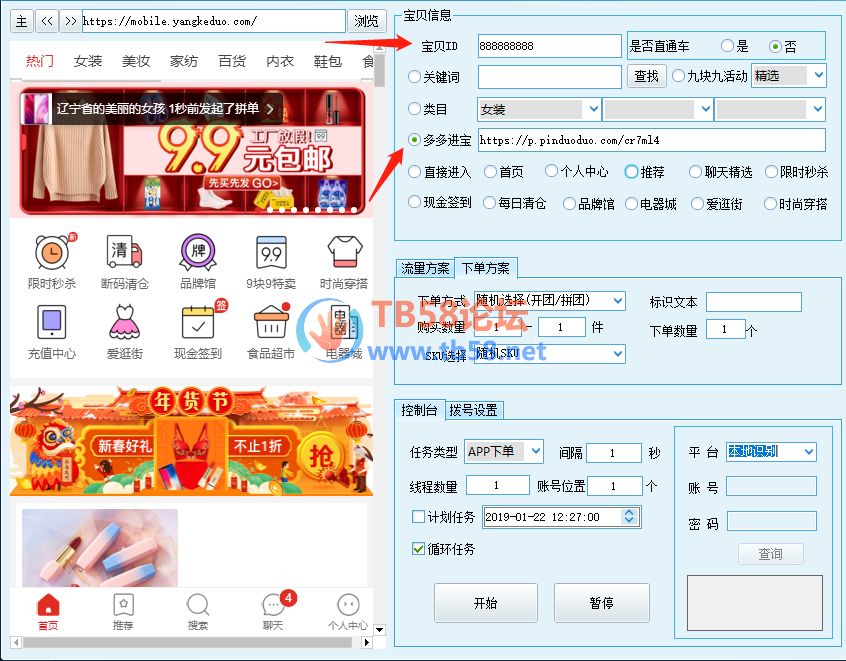The width and height of the screenshot is (846, 661).
Task: Click the 关键词 text input field
Action: point(550,76)
